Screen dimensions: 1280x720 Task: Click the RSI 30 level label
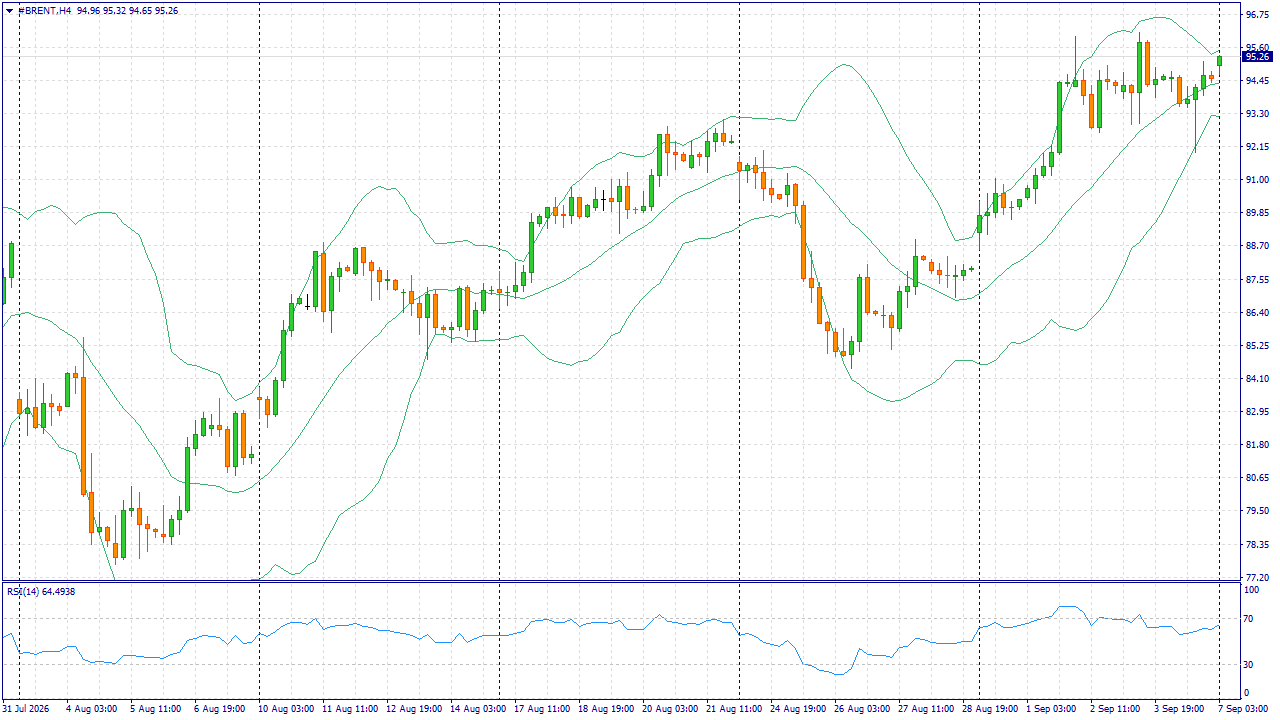click(x=1249, y=665)
